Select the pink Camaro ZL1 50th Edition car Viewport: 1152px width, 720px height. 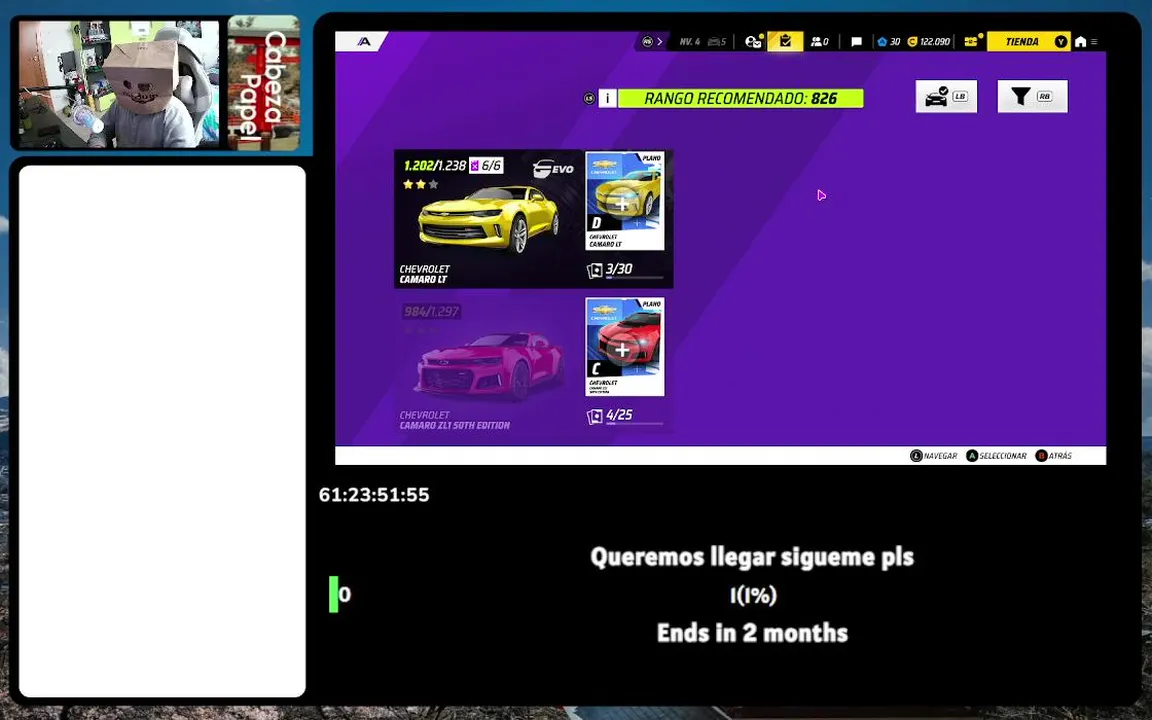click(488, 366)
